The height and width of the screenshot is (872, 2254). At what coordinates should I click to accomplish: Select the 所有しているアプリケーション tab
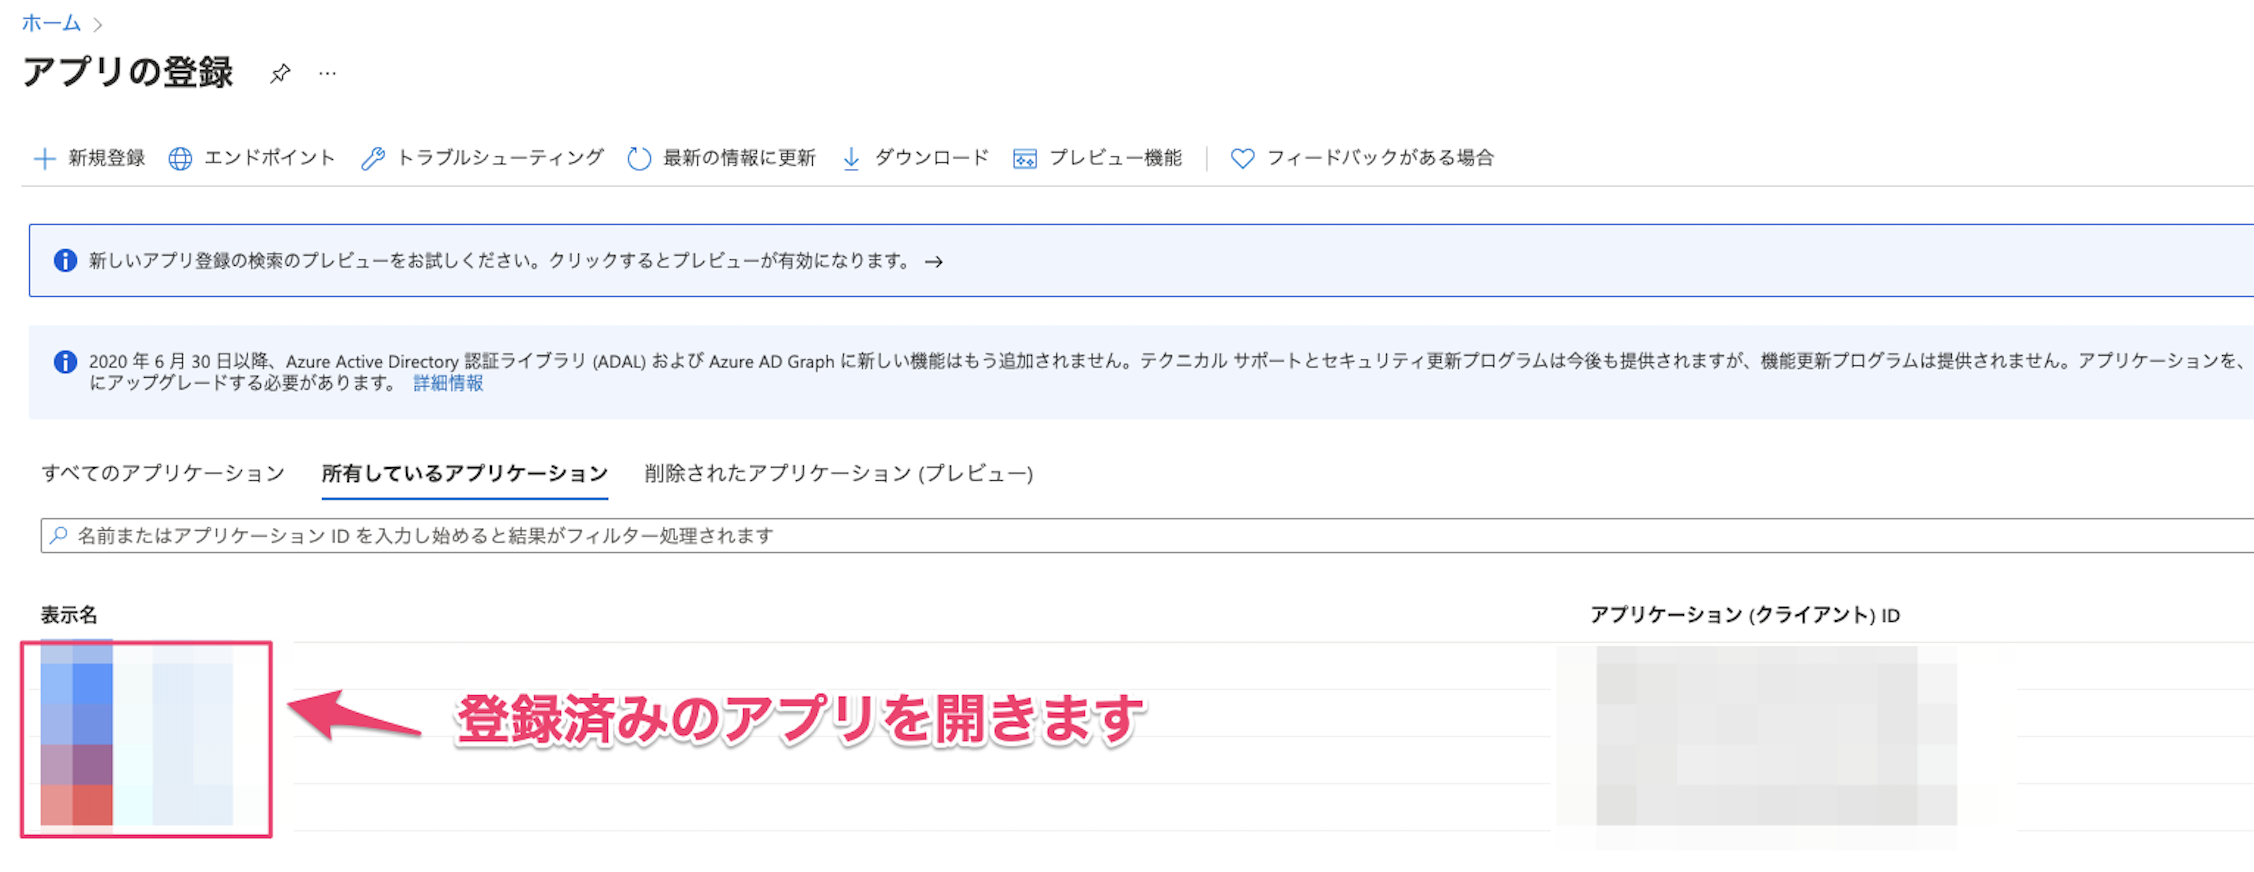point(463,474)
